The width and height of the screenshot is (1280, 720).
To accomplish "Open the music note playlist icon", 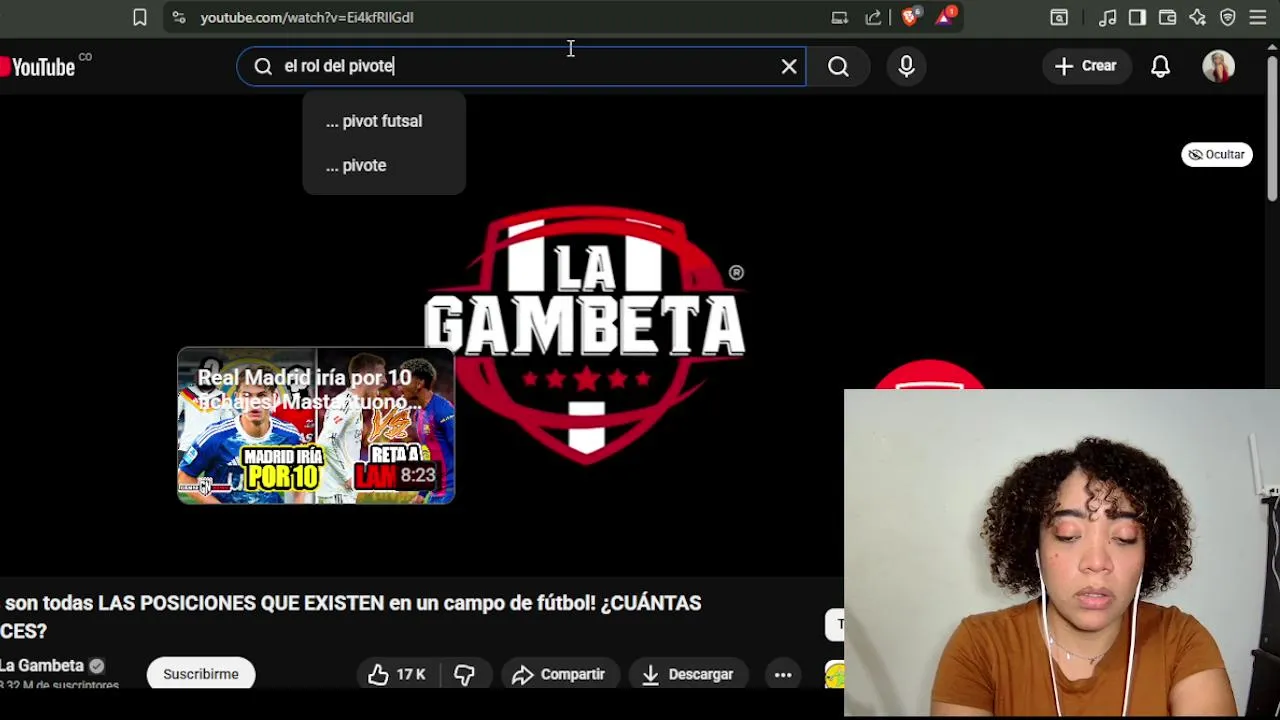I will (x=1108, y=17).
